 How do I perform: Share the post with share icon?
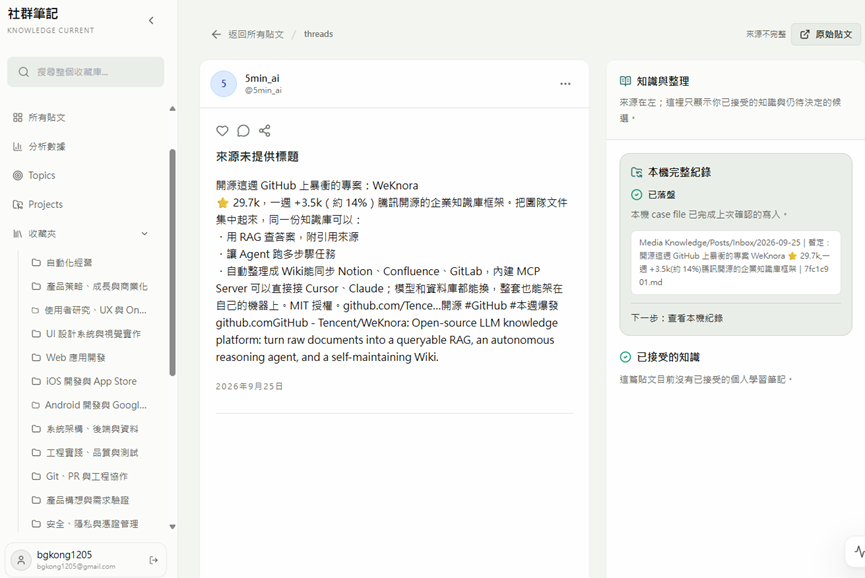pyautogui.click(x=265, y=131)
